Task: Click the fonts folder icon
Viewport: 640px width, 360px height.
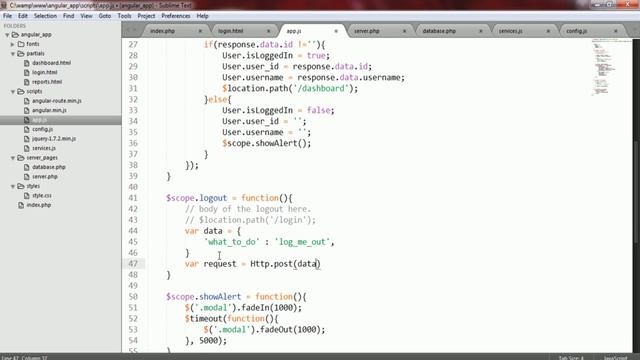Action: [21, 44]
